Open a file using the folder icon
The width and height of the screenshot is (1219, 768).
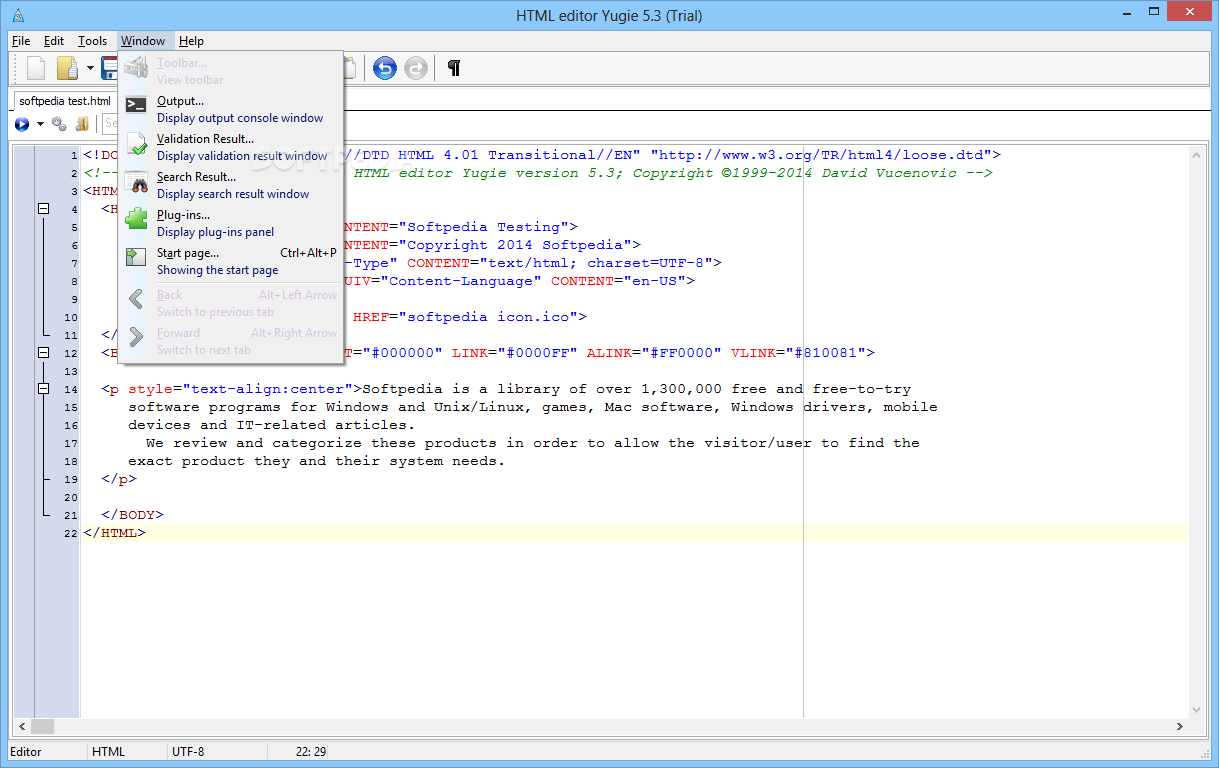[x=67, y=68]
